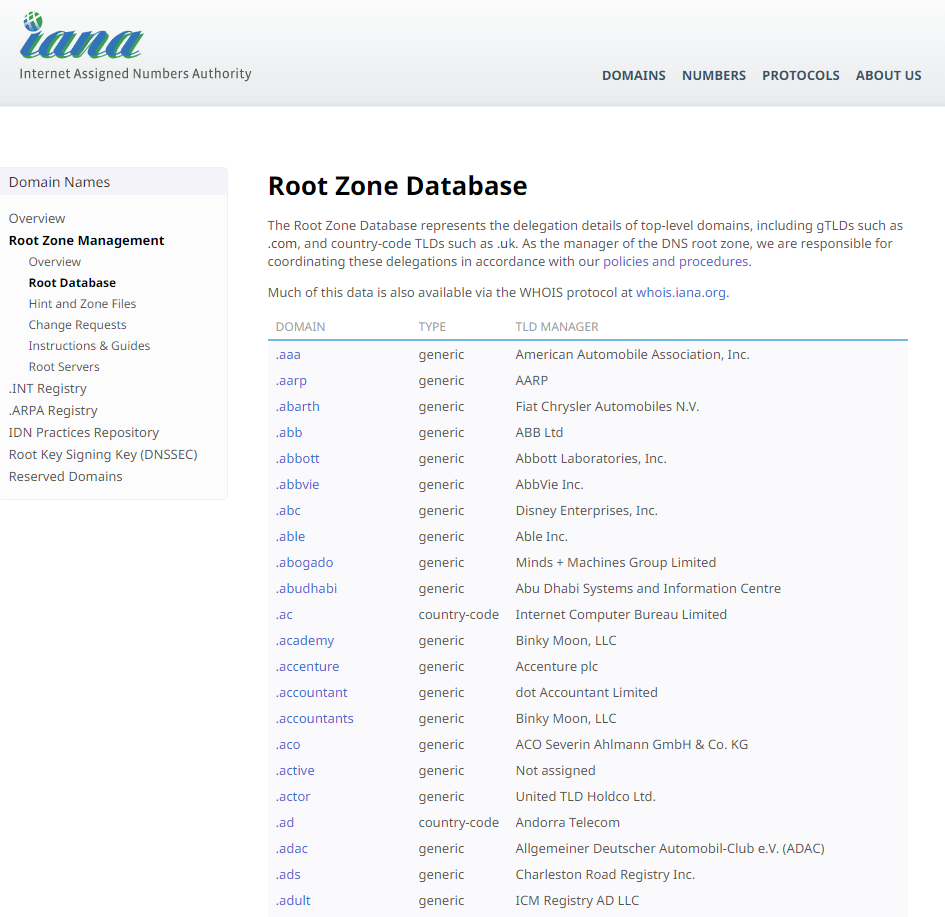
Task: Open the PROTOCOLS menu
Action: 800,75
